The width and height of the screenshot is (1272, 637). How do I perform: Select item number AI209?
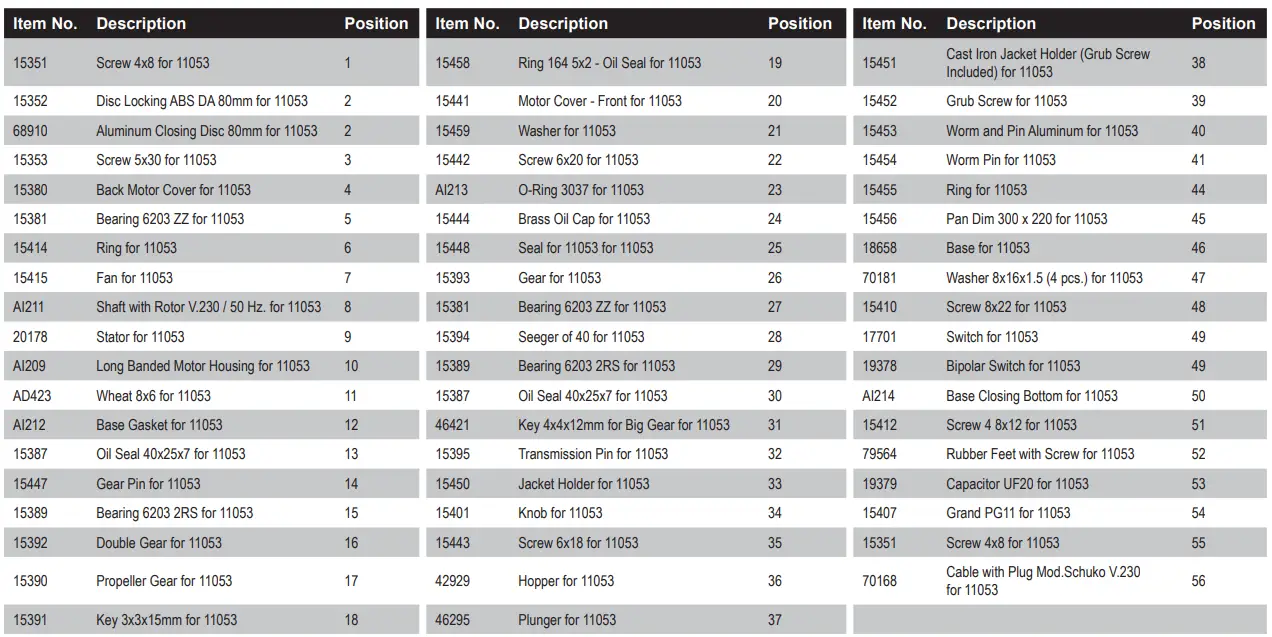pos(30,366)
